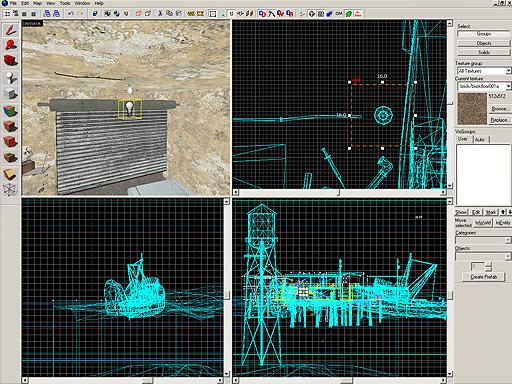512x384 pixels.
Task: Toggle the 3D grid display
Action: [x=16, y=14]
